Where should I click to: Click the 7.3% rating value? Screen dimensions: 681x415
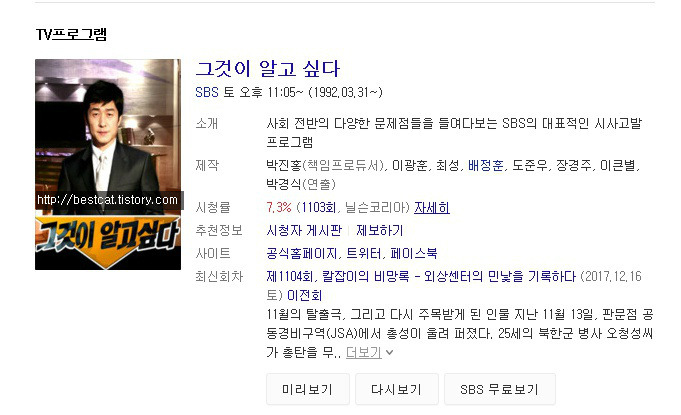pos(279,208)
